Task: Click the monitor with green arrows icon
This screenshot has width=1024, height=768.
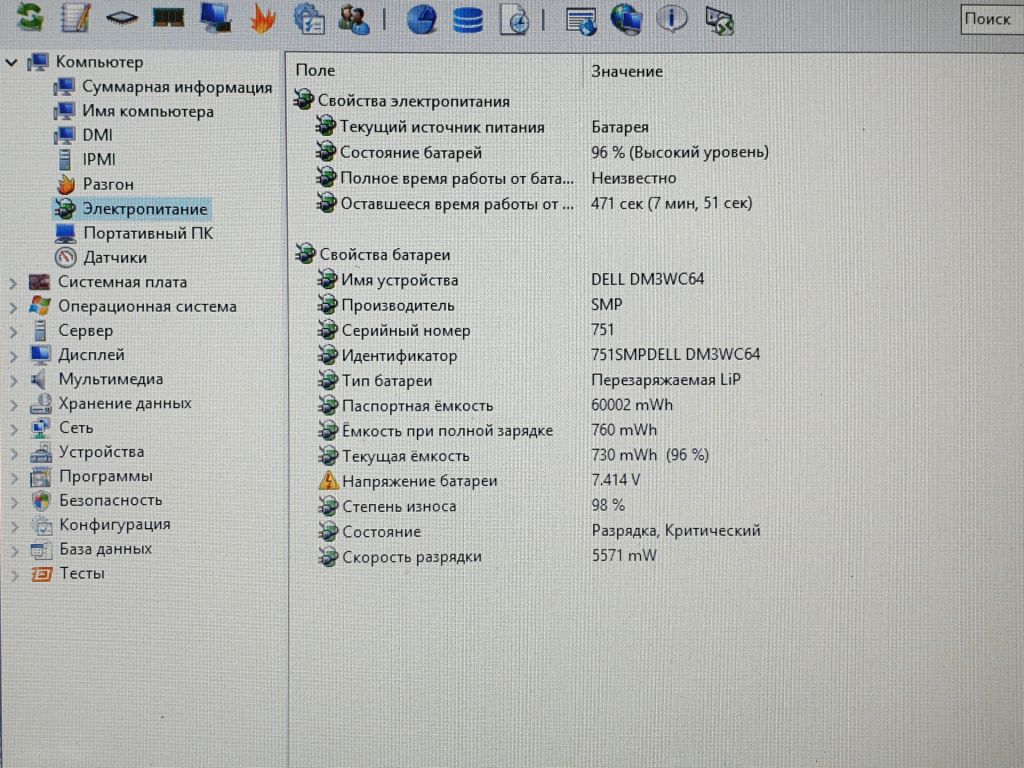Action: (720, 20)
